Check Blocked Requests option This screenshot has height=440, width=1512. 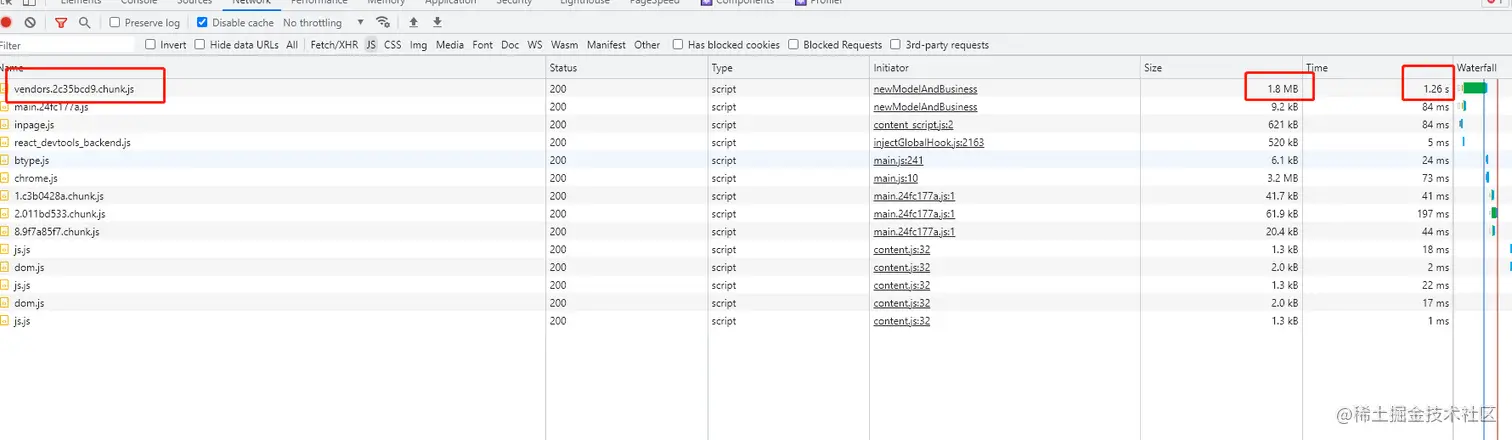click(793, 45)
